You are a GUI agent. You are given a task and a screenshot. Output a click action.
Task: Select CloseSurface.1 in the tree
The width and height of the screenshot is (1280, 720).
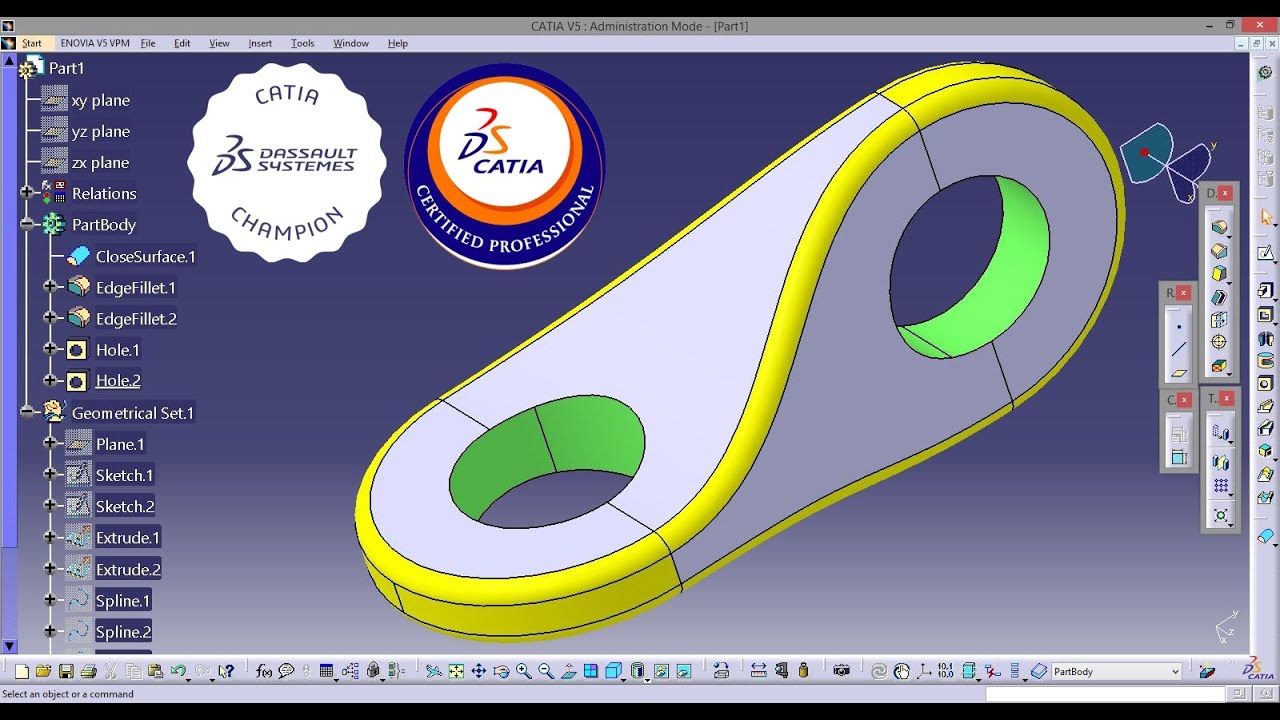146,256
